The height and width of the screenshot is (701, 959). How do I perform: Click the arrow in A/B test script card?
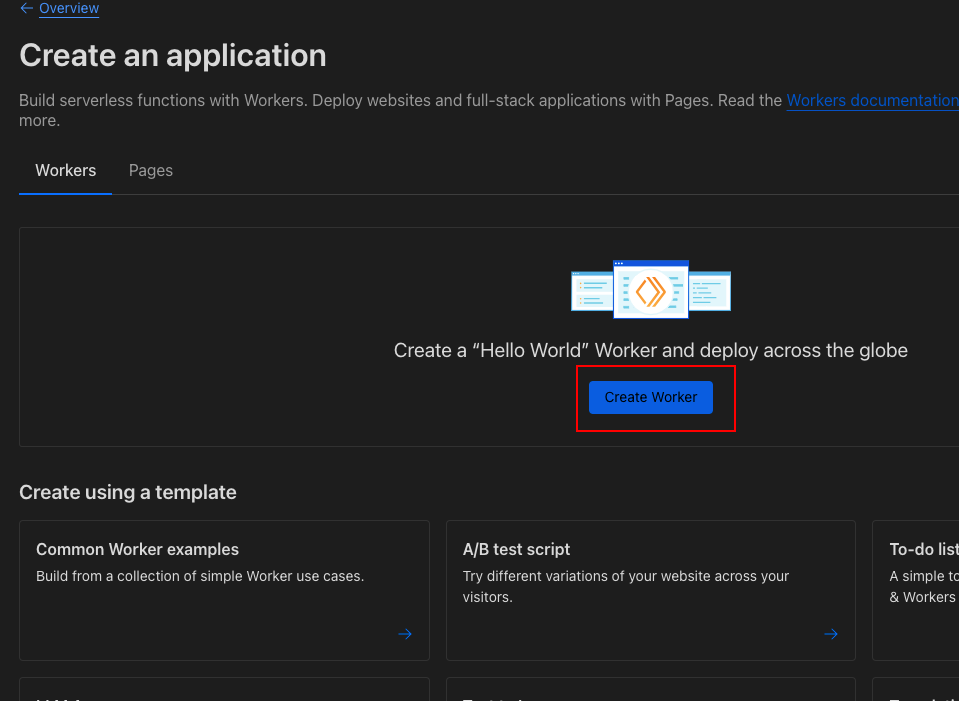click(831, 634)
